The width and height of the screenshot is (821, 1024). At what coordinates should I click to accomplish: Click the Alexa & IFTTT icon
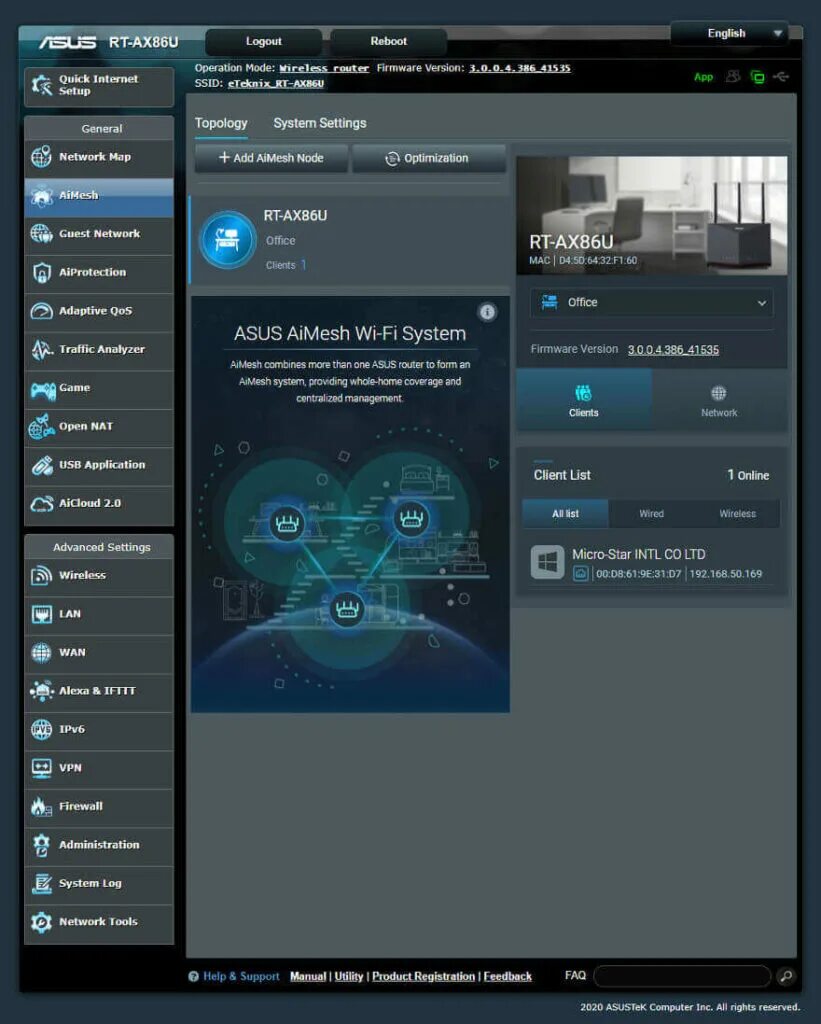click(41, 690)
